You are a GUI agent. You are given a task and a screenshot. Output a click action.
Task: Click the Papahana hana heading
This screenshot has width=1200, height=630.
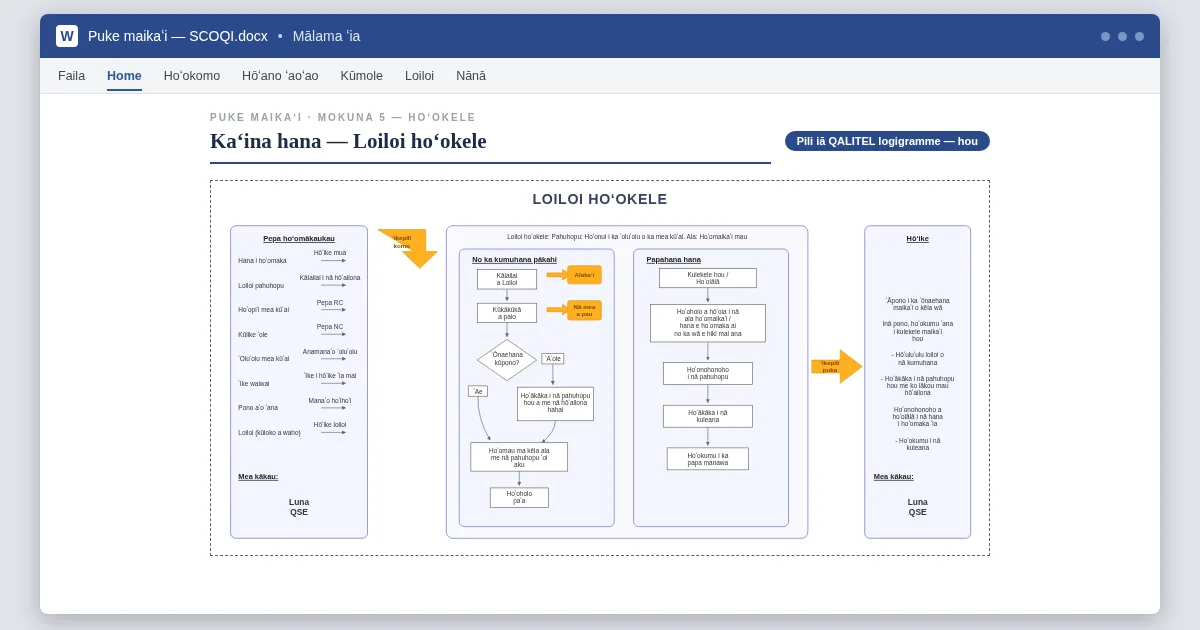[673, 260]
